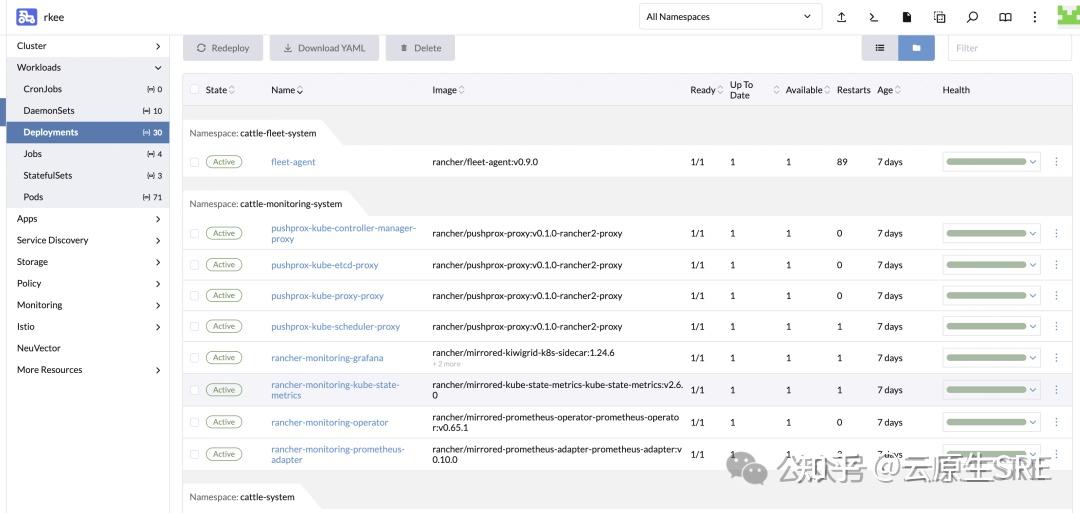
Task: Open row actions for rancher-monitoring-operator
Action: click(x=1057, y=422)
